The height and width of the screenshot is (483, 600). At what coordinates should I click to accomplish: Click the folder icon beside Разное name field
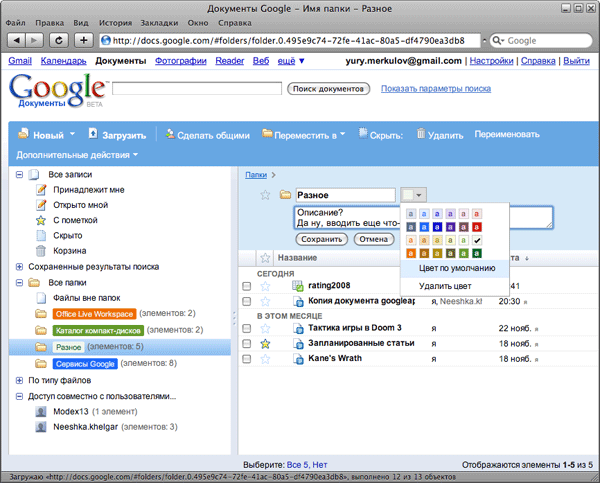(285, 194)
